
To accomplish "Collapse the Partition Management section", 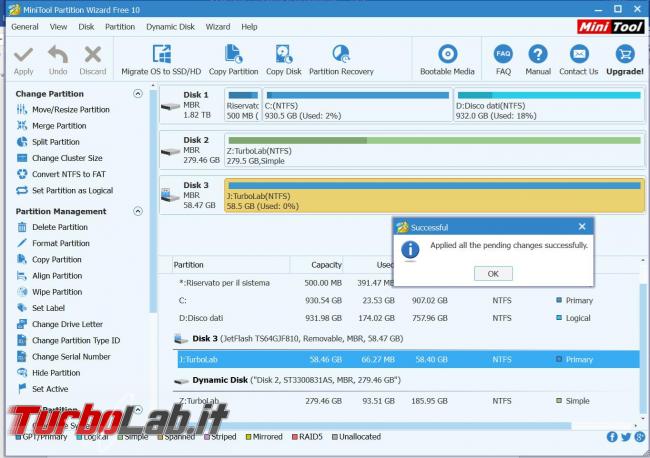I will (138, 211).
